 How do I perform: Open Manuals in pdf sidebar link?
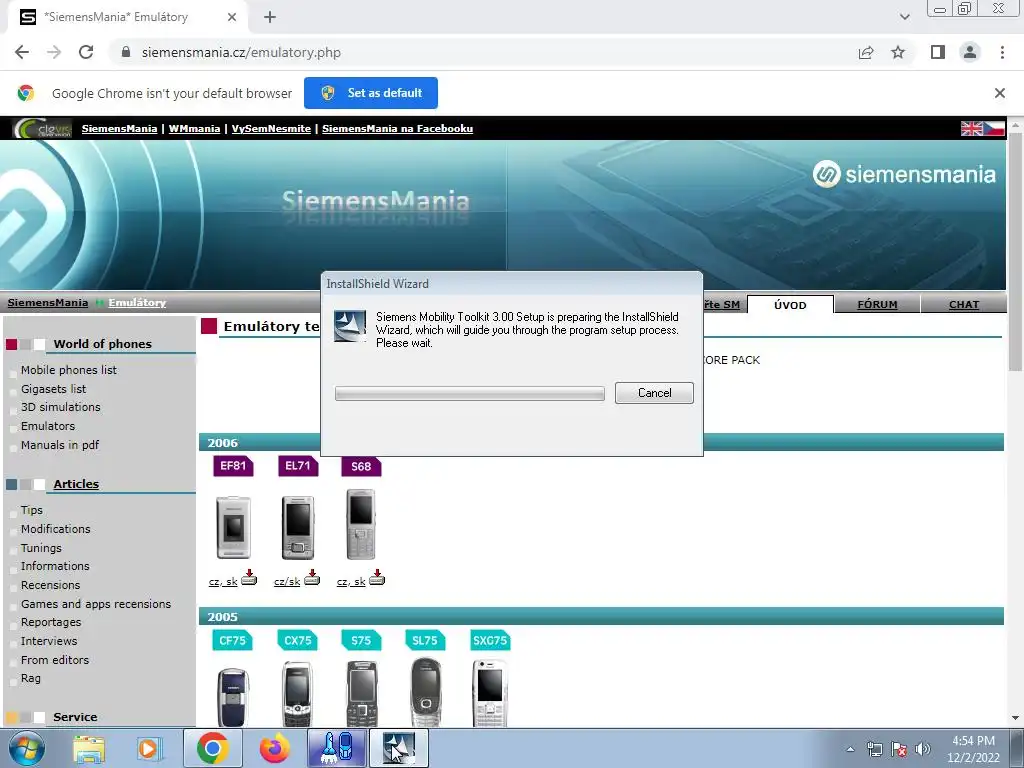pyautogui.click(x=60, y=445)
